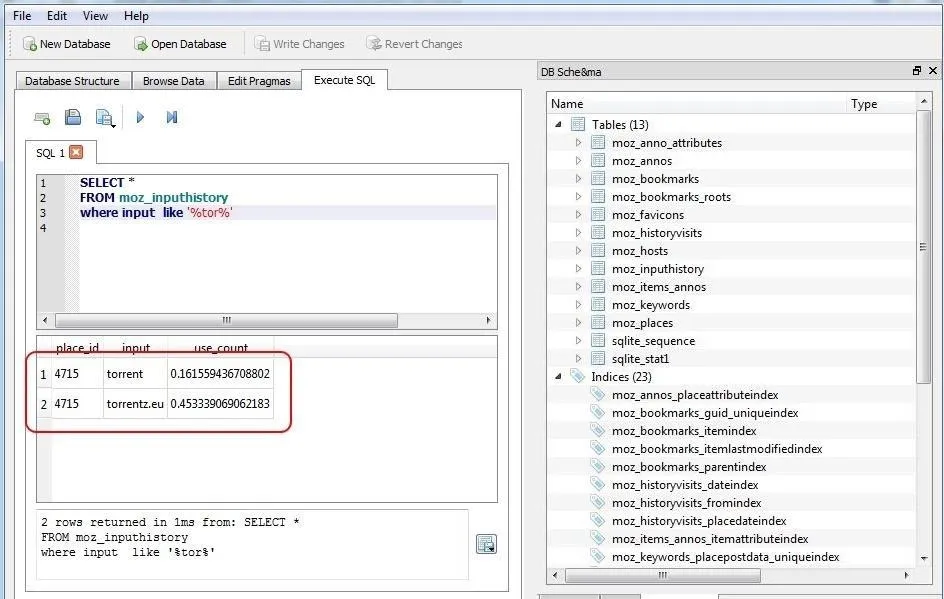Click the New Database icon
944x599 pixels.
point(30,44)
